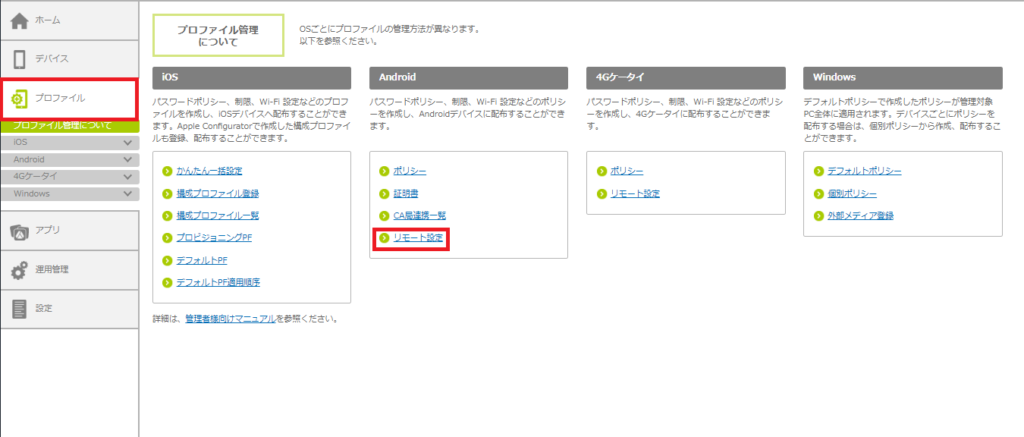Expand the iOS submenu in sidebar

127,144
